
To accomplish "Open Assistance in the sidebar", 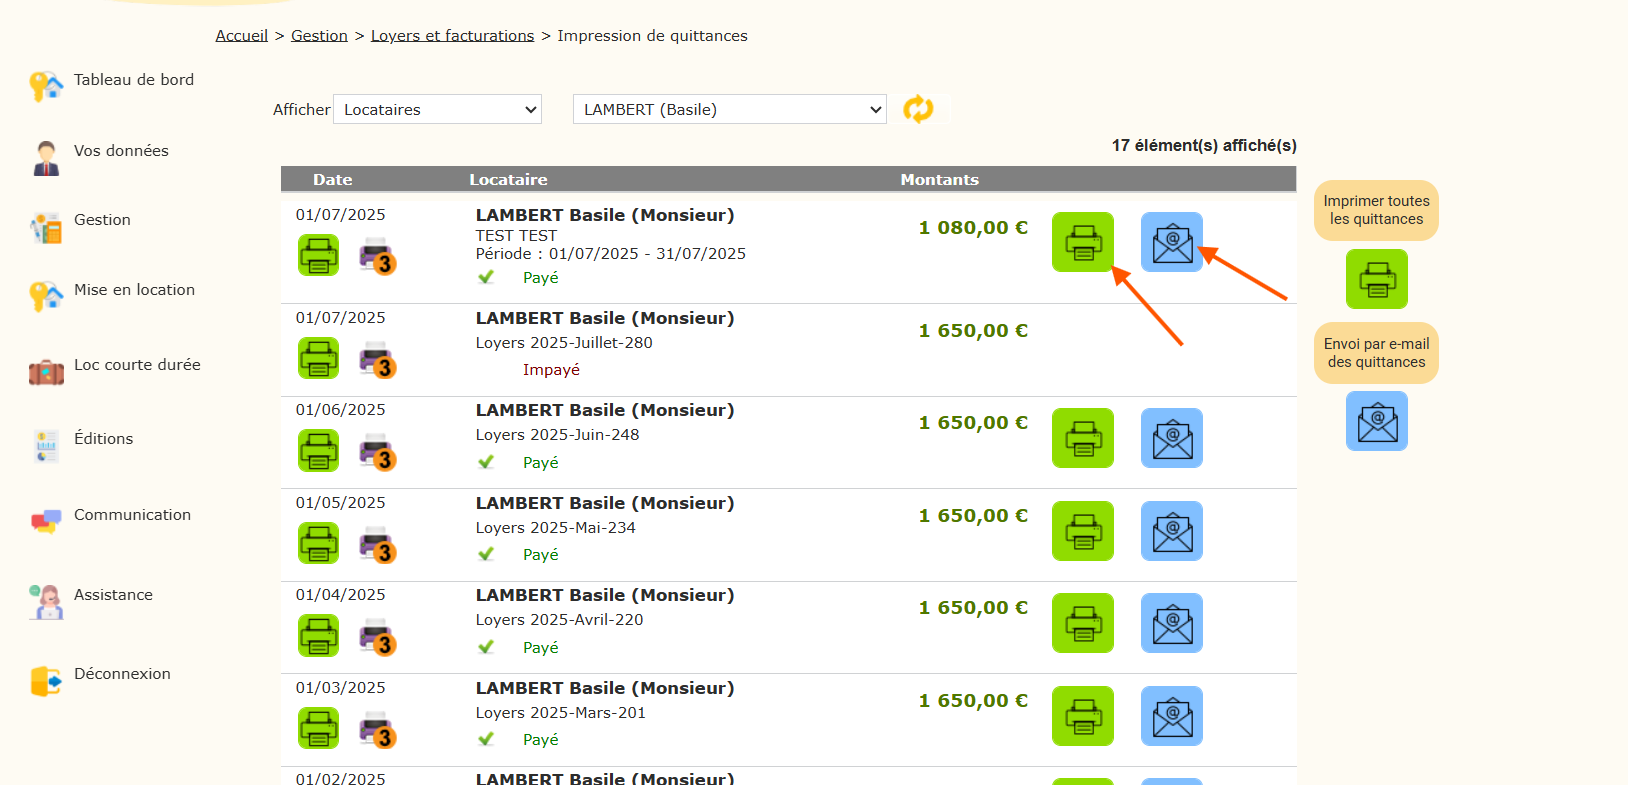I will coord(113,595).
